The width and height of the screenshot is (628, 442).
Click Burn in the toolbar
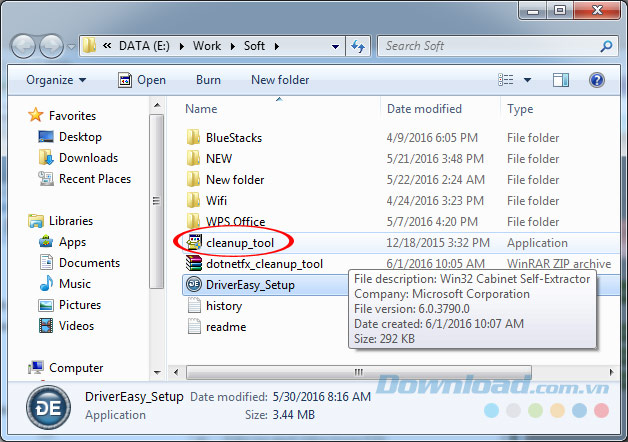(208, 80)
